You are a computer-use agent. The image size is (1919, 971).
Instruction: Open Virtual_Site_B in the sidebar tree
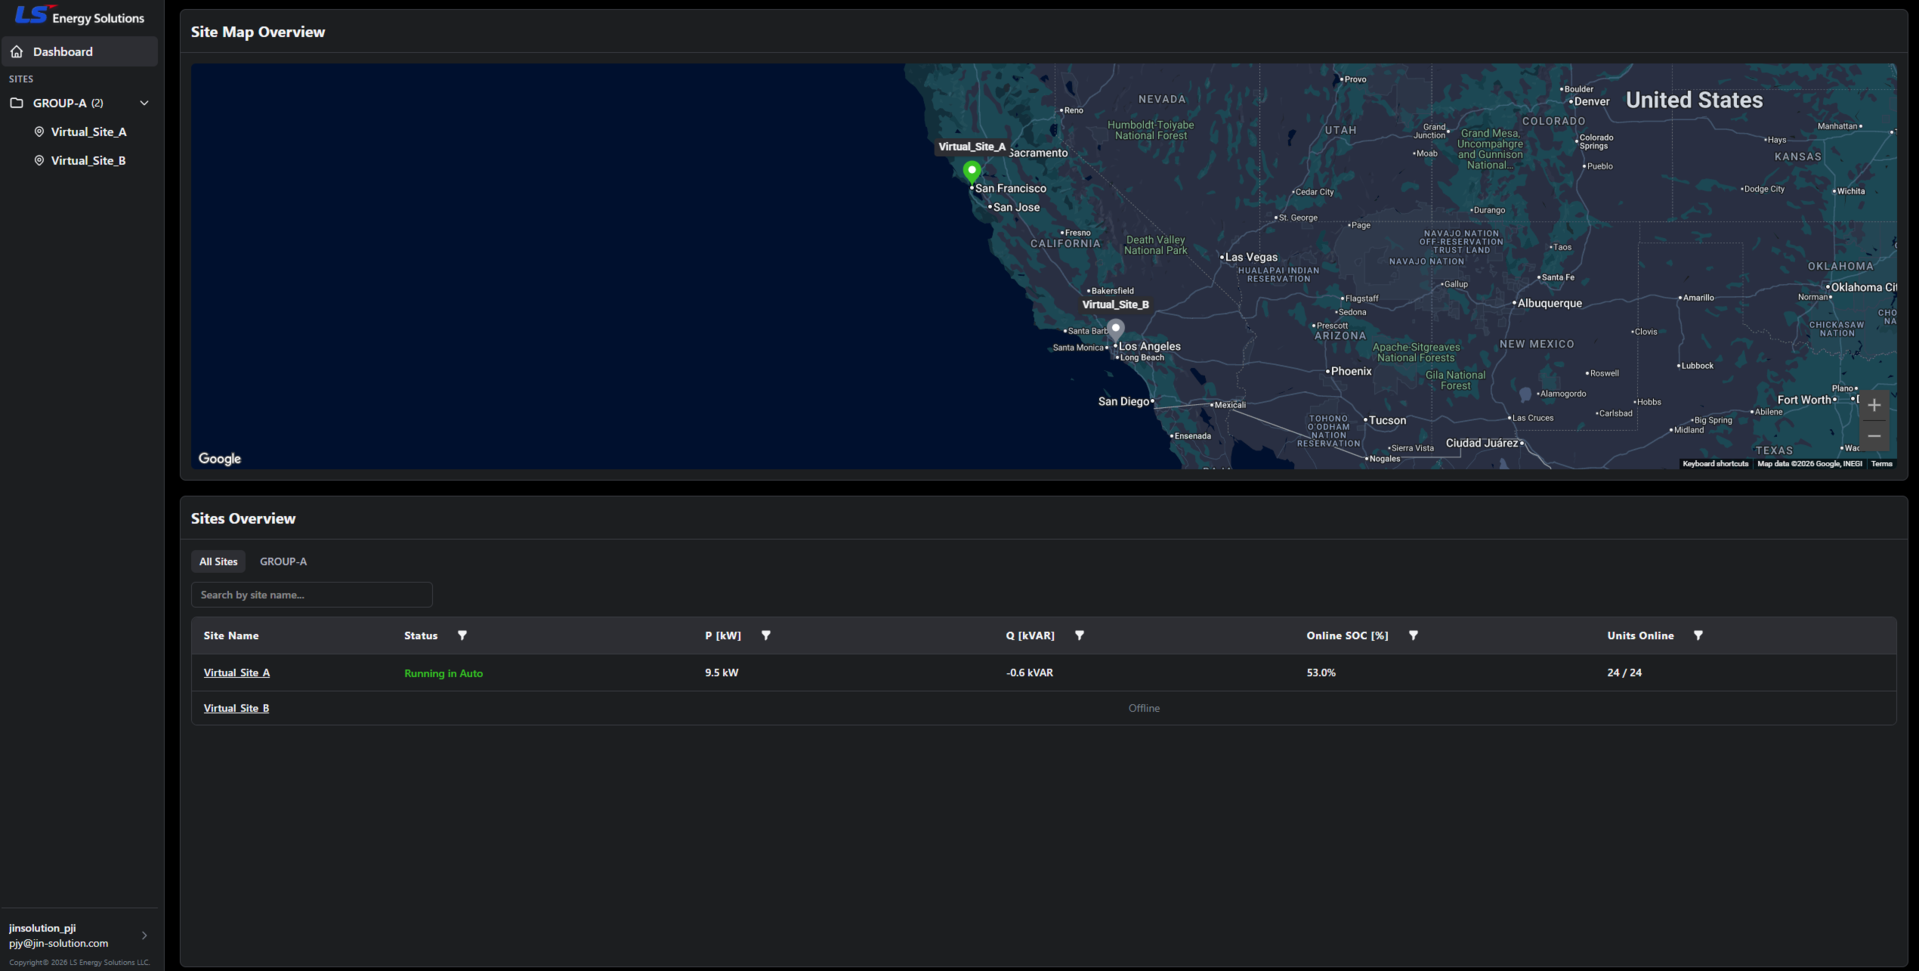tap(89, 161)
